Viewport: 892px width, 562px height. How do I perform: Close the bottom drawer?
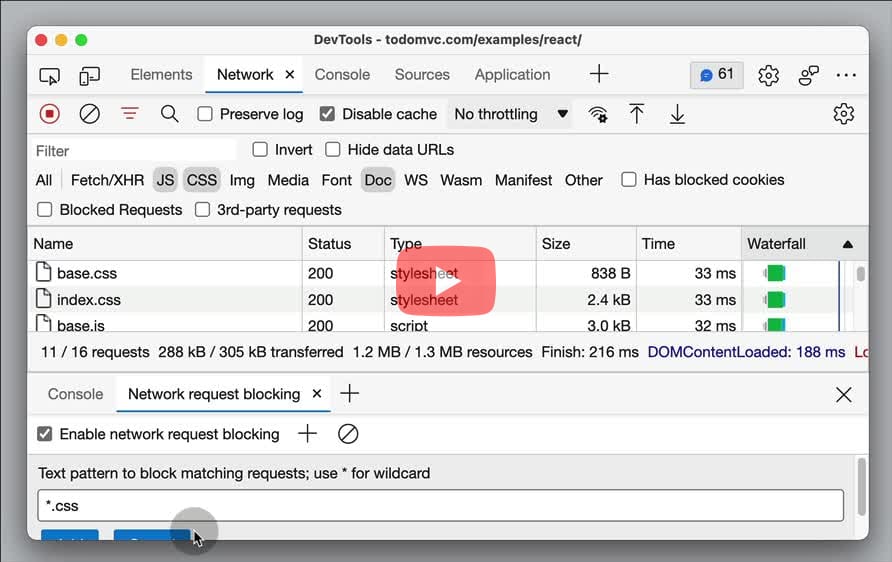click(844, 394)
